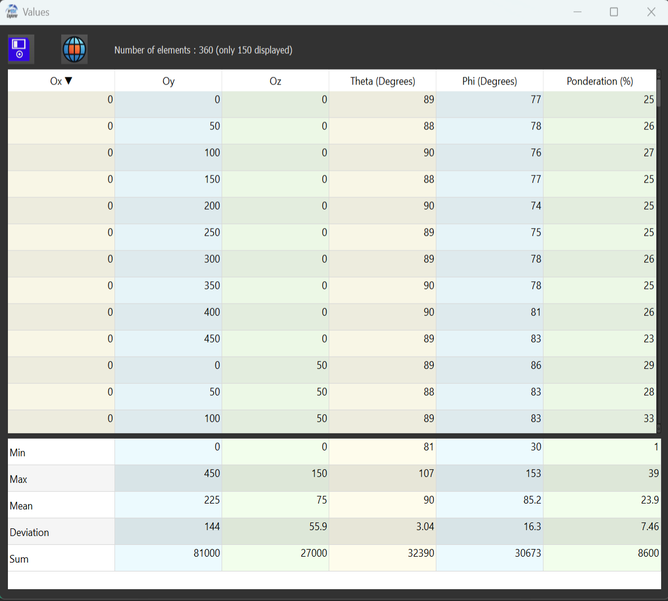668x601 pixels.
Task: Select the Max row label in statistics
Action: [x=61, y=479]
